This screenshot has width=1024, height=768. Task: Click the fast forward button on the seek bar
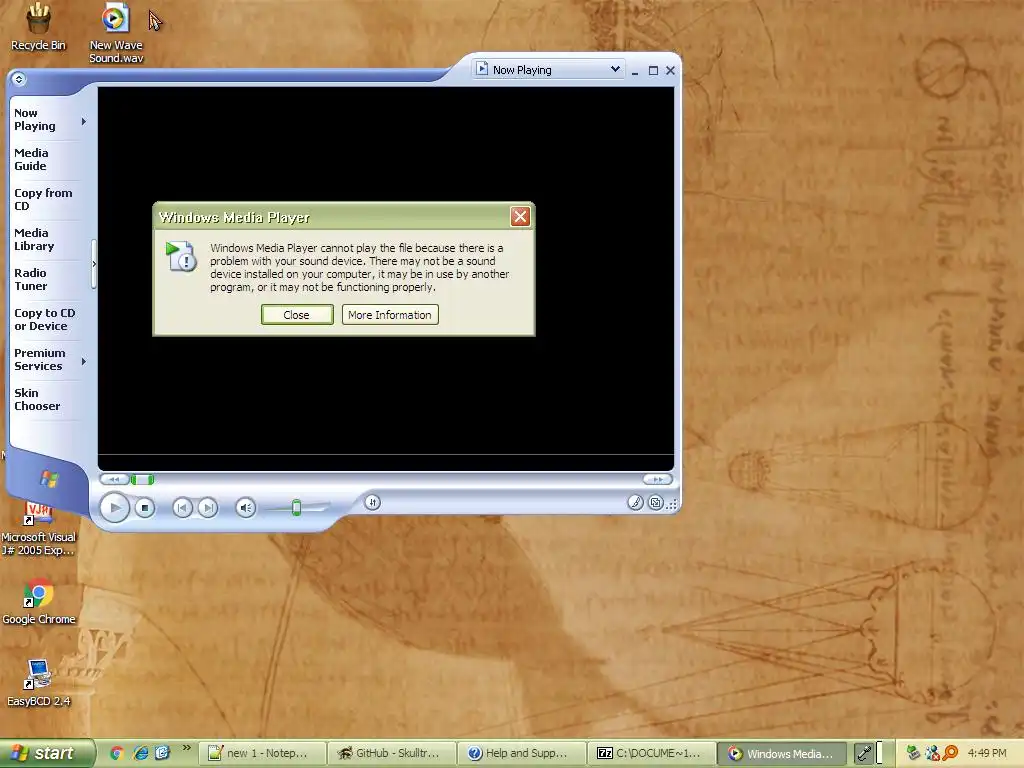[x=658, y=479]
